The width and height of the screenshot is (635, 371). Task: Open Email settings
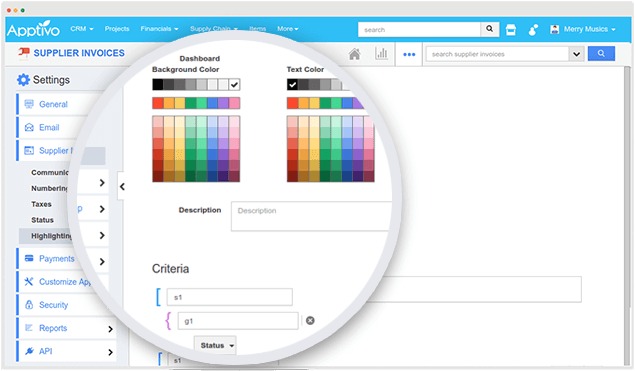49,128
